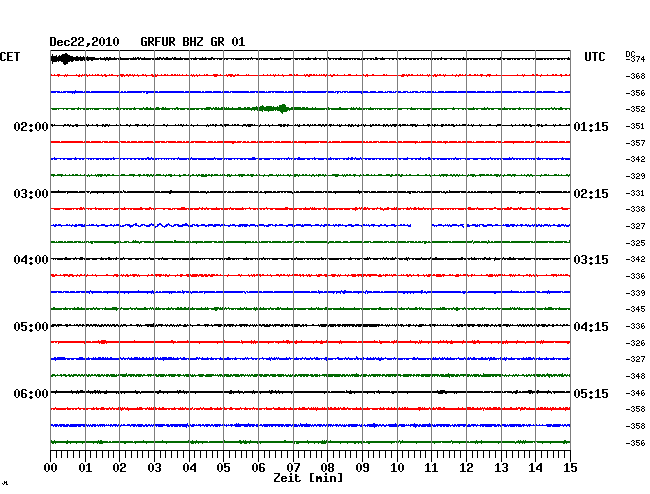Click the 09 minute axis tick label
The image size is (650, 494).
point(362,468)
